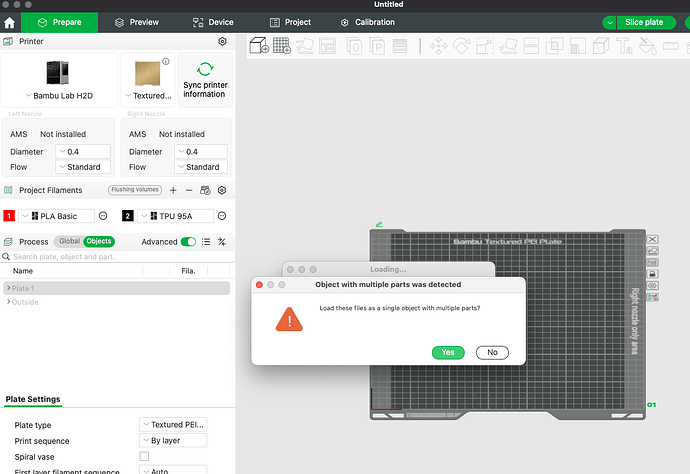Click the Add plate grid icon
The height and width of the screenshot is (474, 690).
[282, 45]
